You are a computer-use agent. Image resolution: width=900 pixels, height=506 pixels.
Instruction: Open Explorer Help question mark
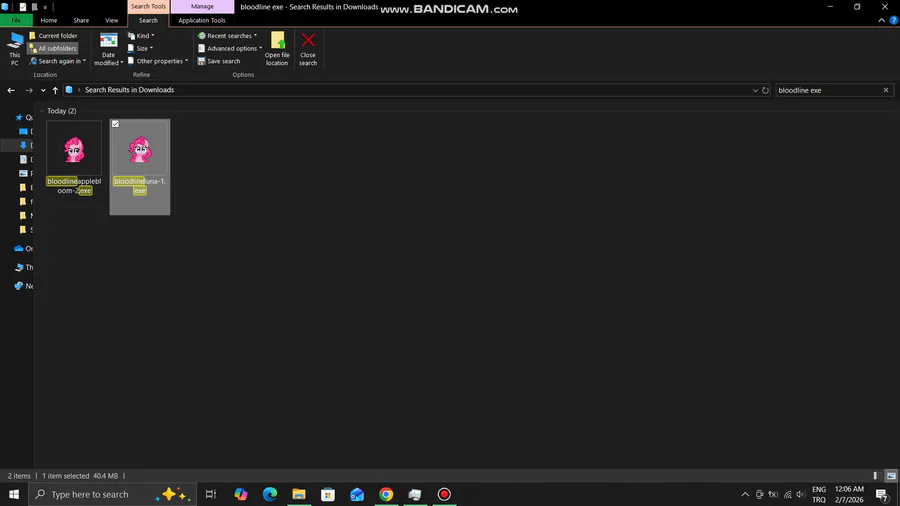[x=894, y=20]
